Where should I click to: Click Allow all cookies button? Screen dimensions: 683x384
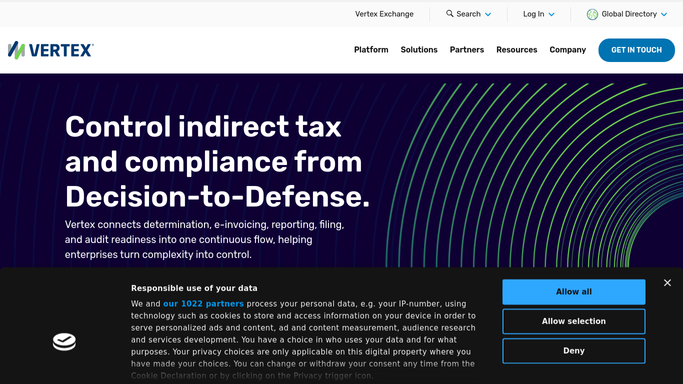[x=574, y=292]
